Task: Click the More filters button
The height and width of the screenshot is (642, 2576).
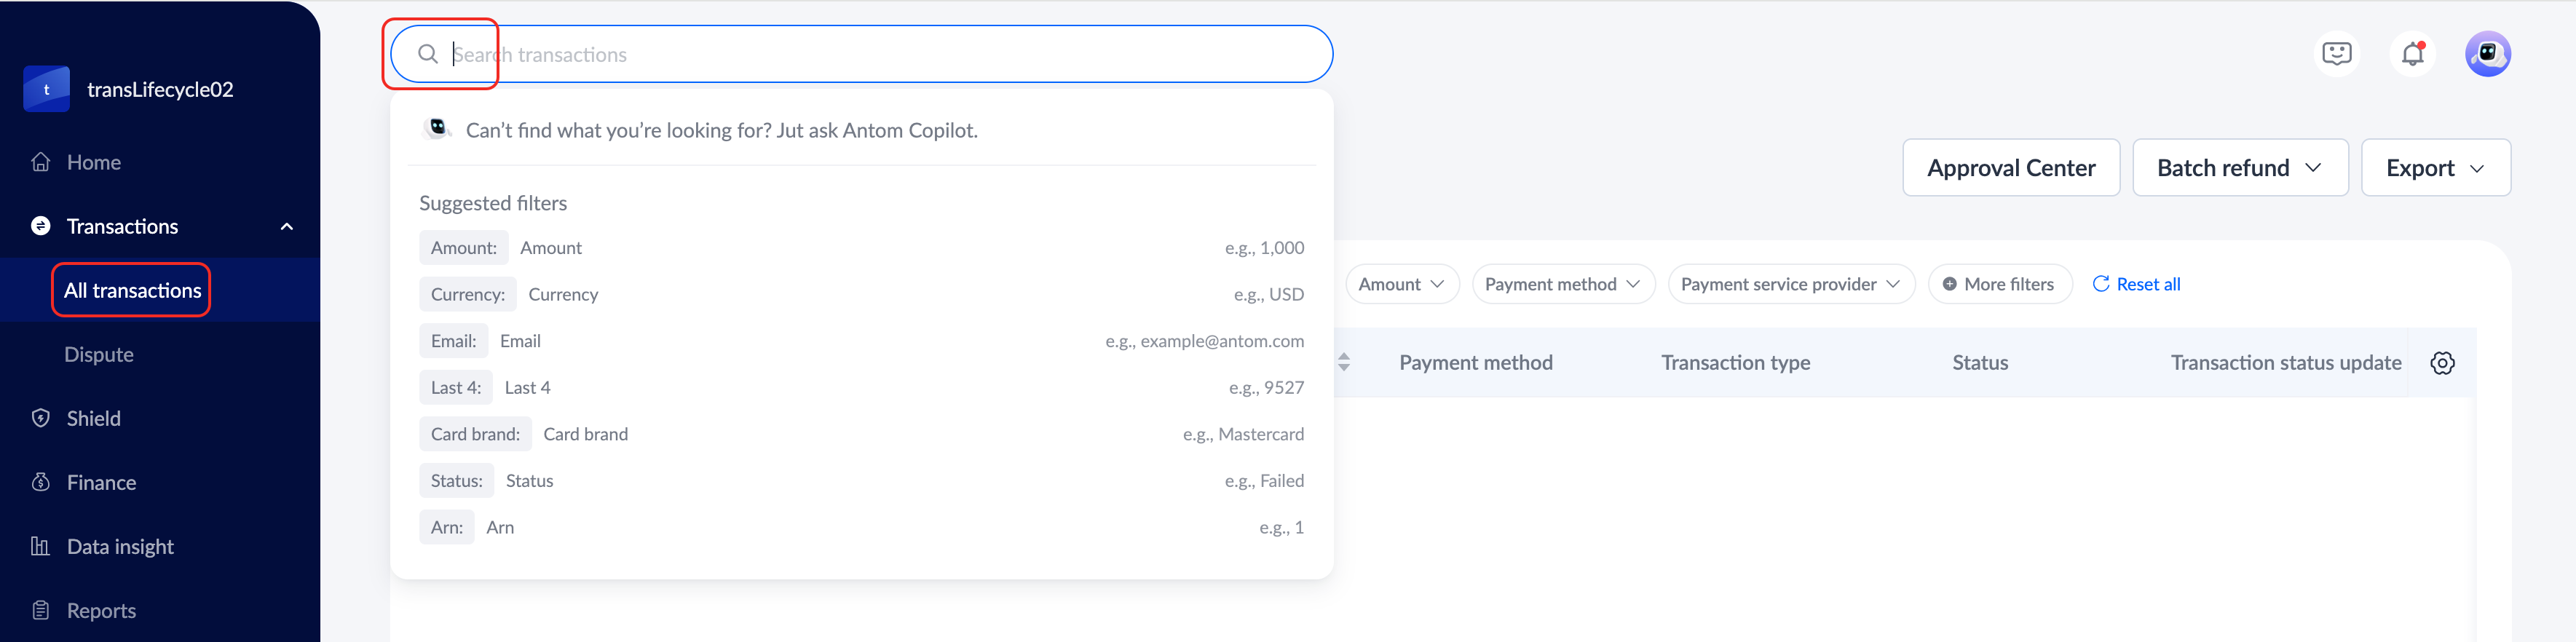Action: (x=1998, y=284)
